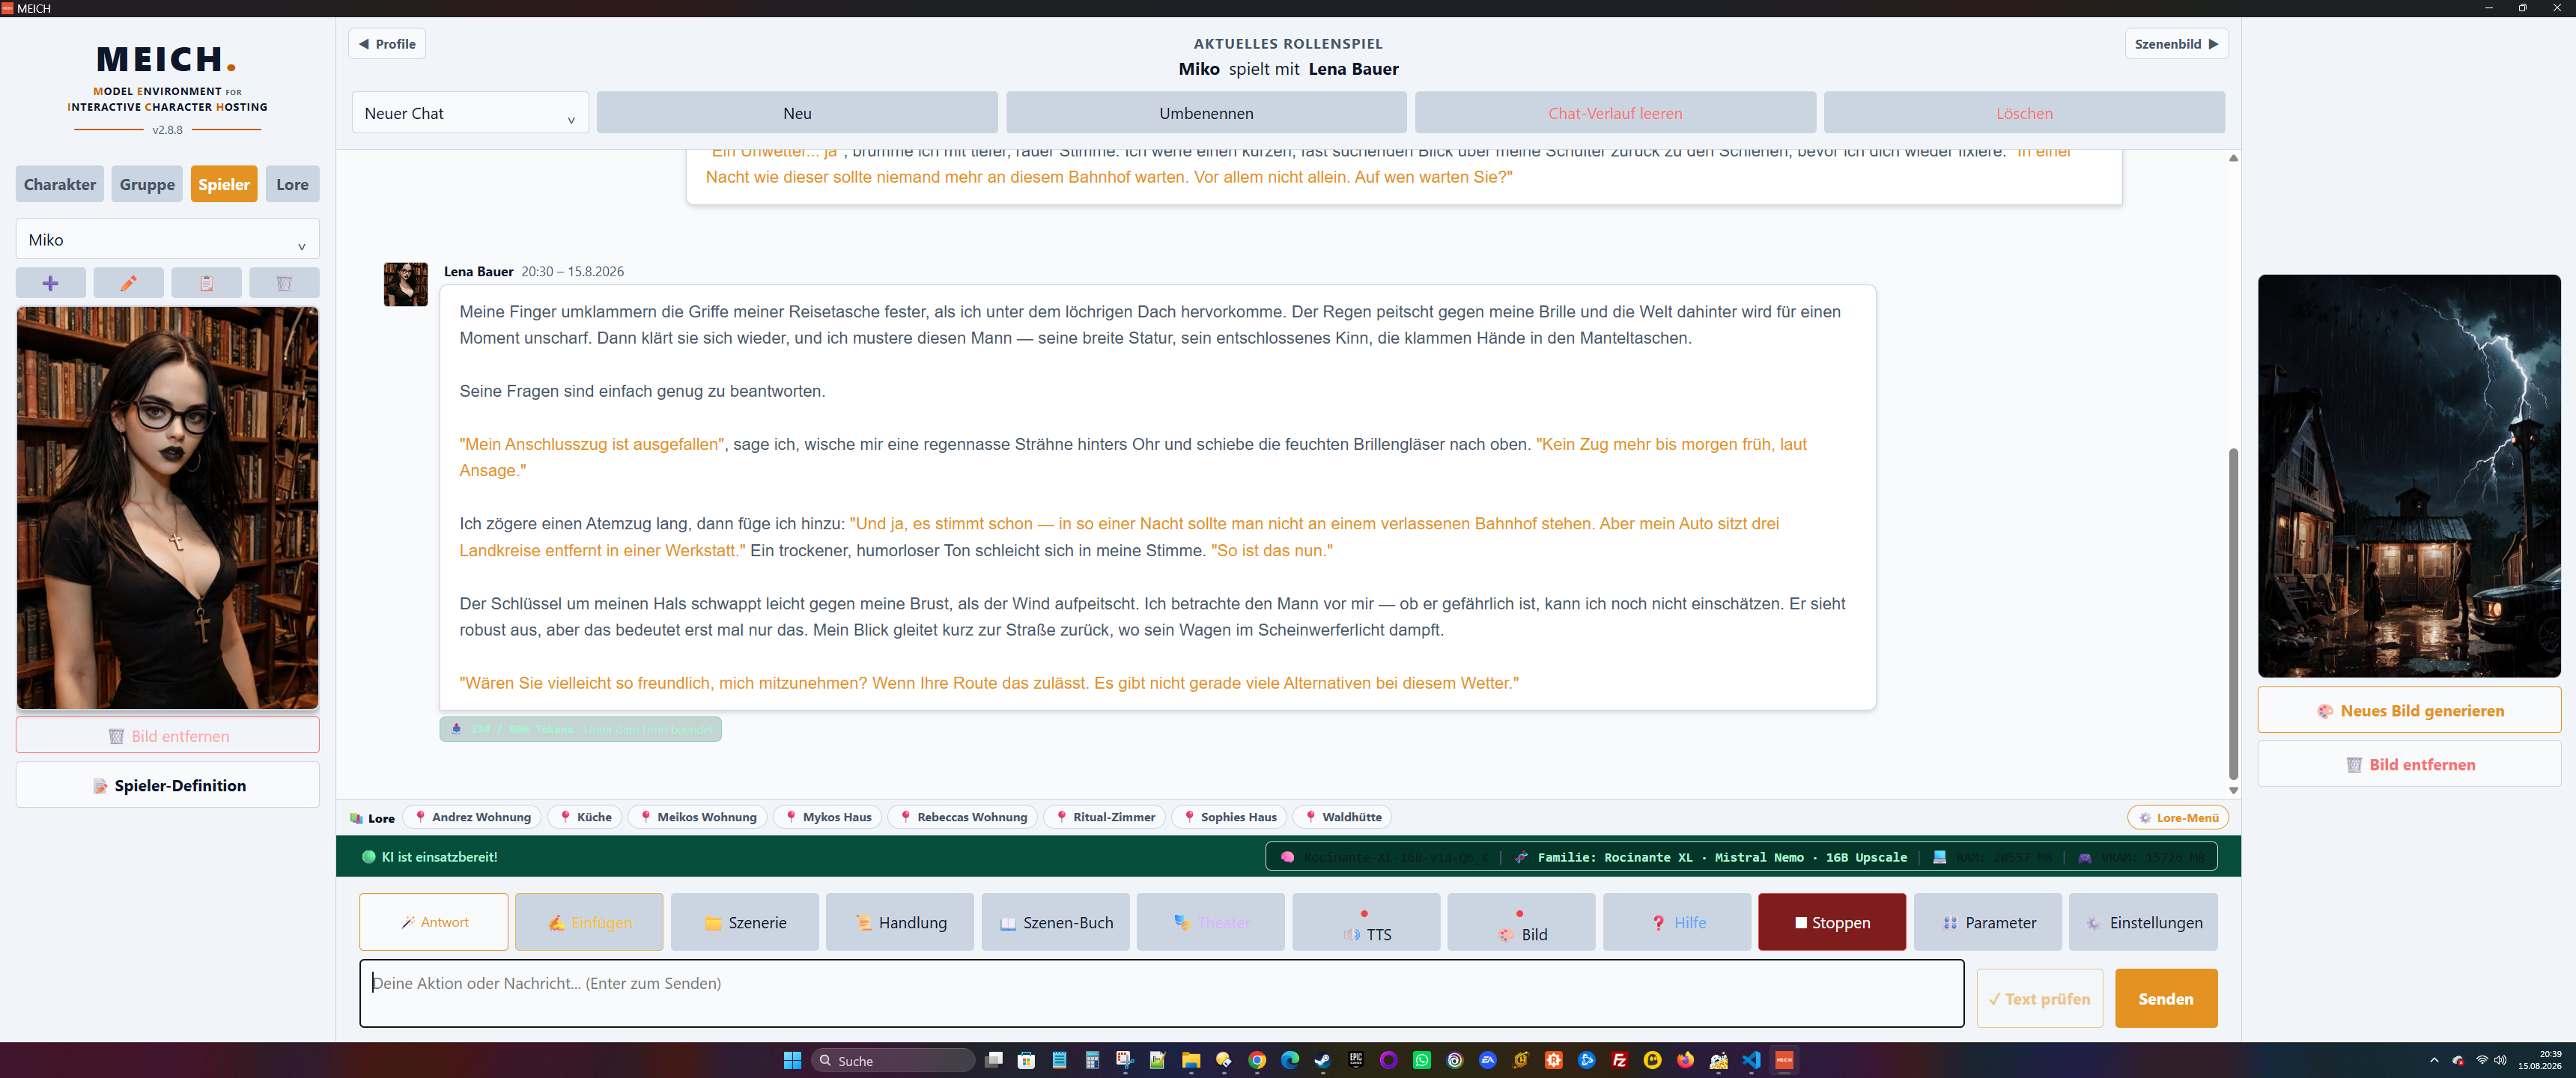Click the message input field
Image resolution: width=2576 pixels, height=1078 pixels.
coord(1162,993)
